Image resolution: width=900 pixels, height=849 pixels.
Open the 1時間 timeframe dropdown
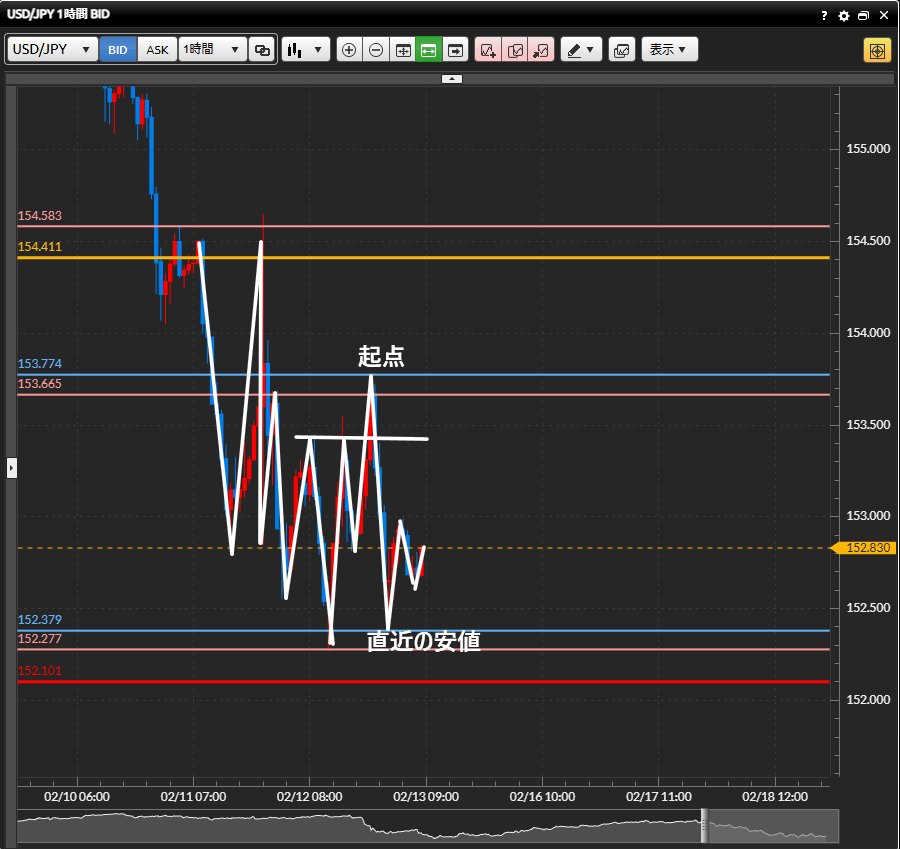click(x=212, y=49)
